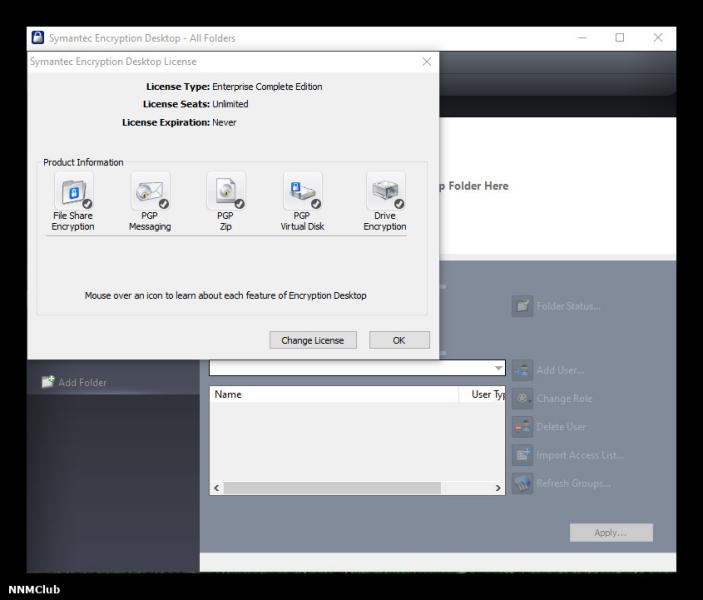Click the Change Role icon

522,398
